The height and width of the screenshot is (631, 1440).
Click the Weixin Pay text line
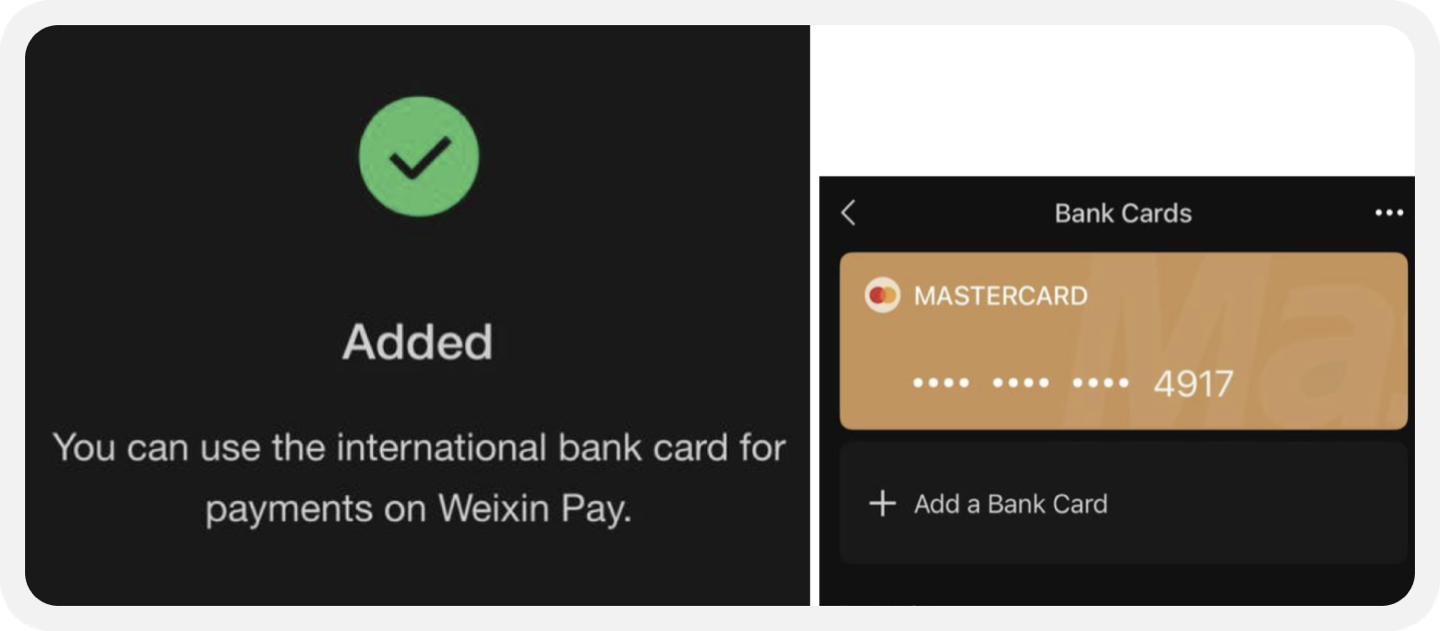(x=419, y=510)
